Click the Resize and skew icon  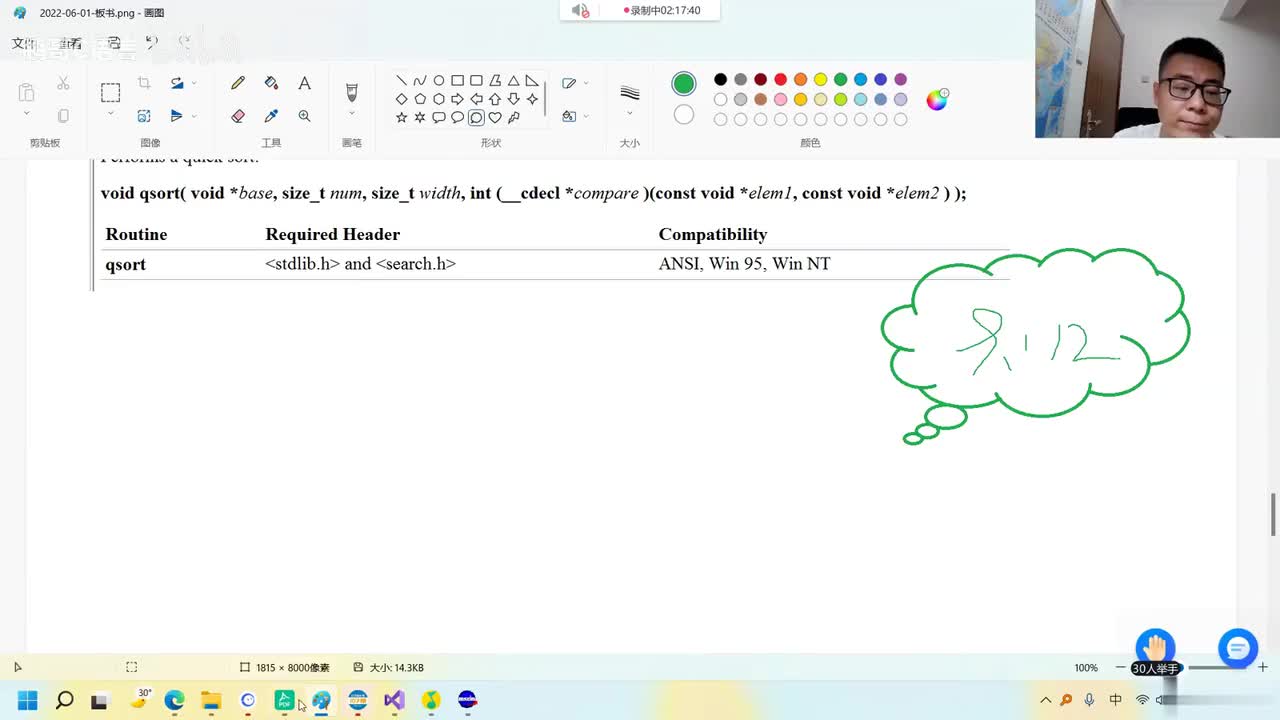coord(144,116)
